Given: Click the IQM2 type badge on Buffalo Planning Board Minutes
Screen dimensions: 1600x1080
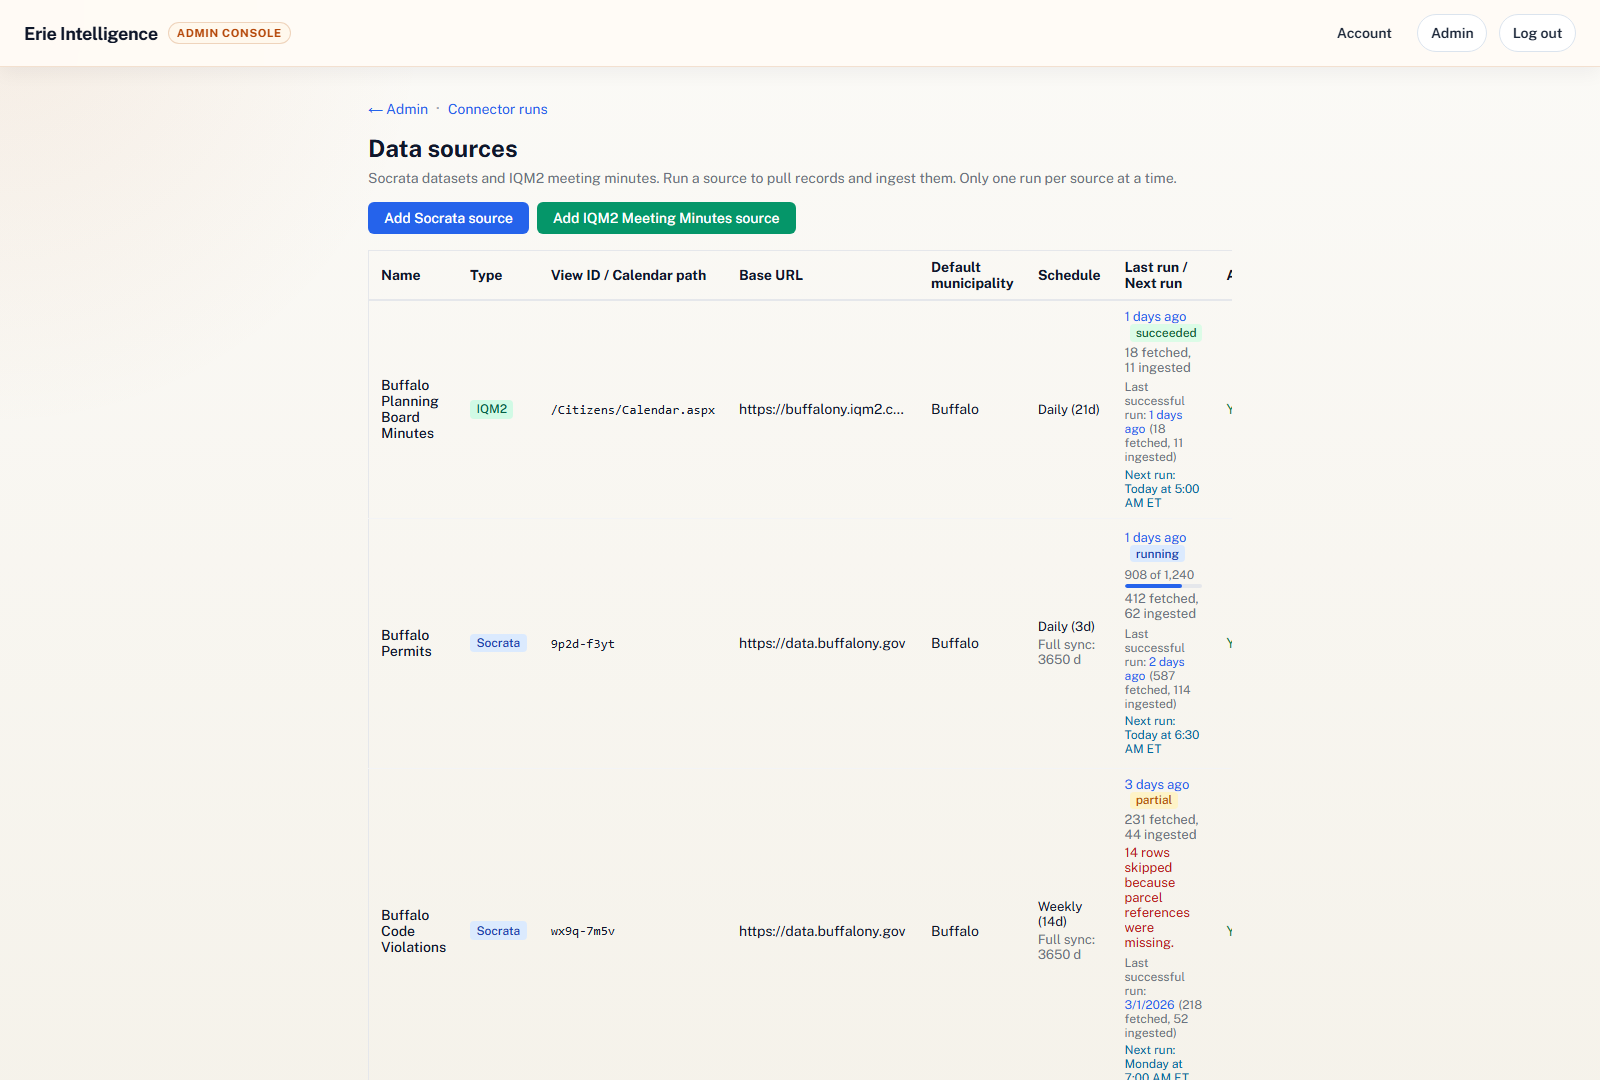Looking at the screenshot, I should click(x=491, y=409).
